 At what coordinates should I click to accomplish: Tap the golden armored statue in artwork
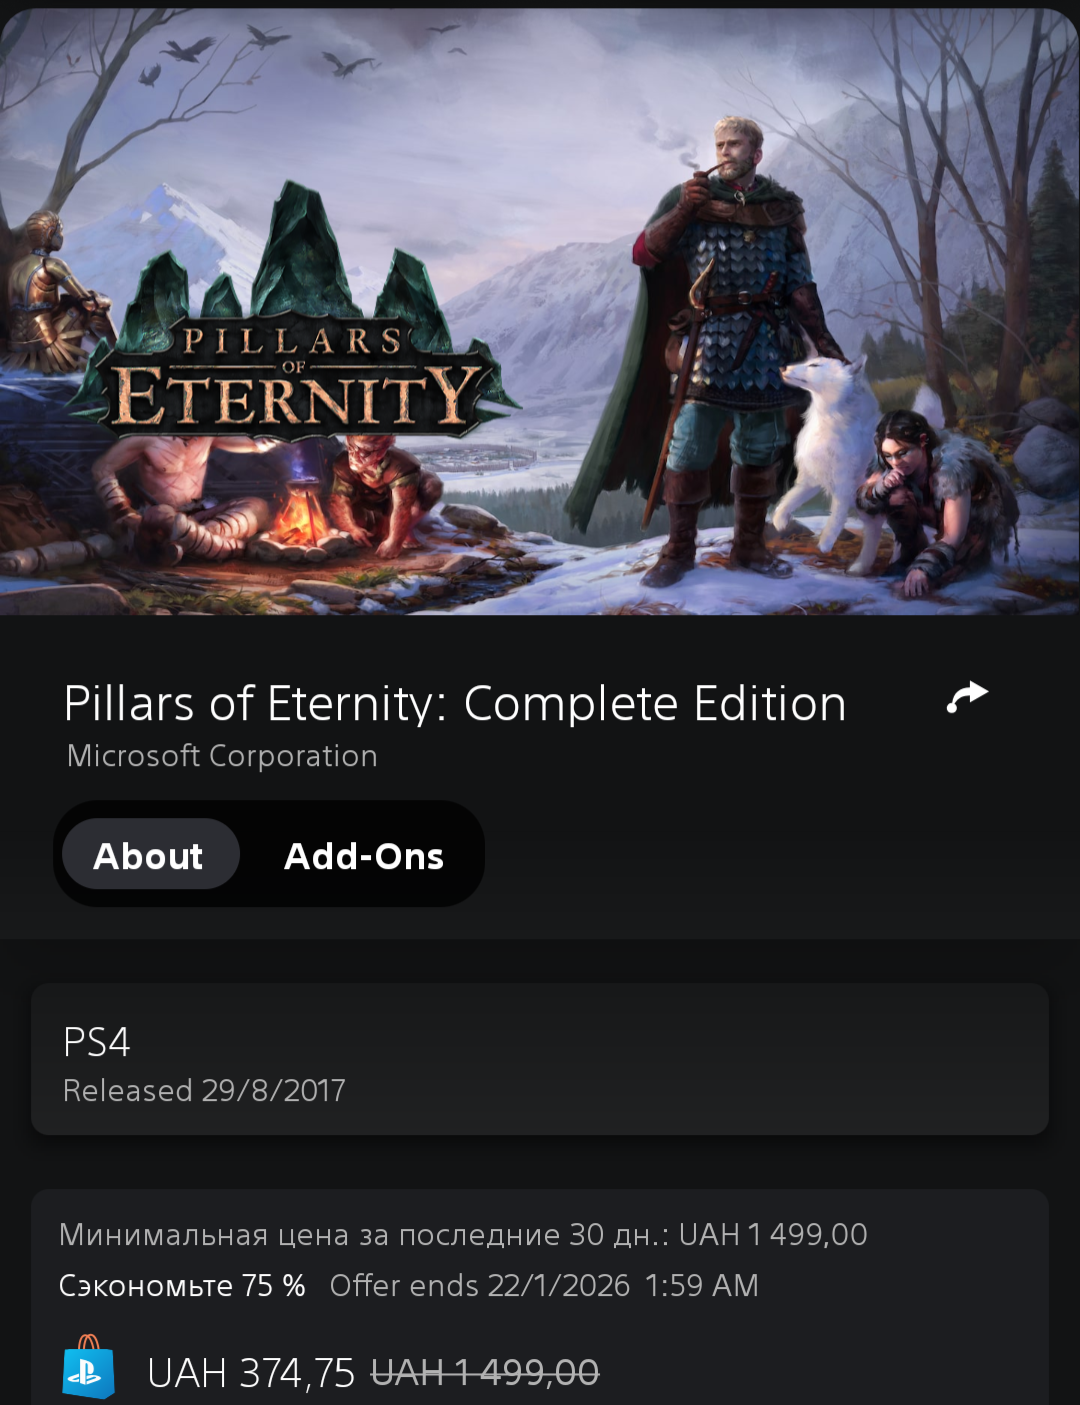52,290
